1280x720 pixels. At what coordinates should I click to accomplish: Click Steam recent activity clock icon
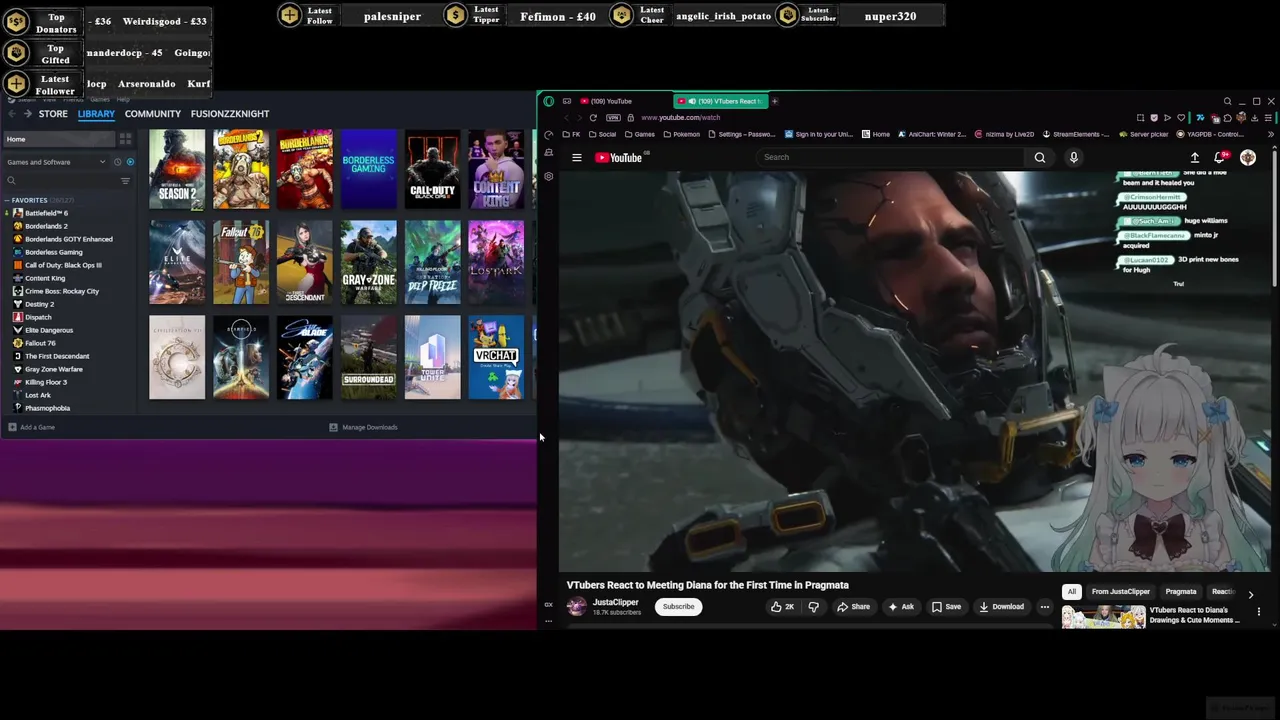(117, 162)
